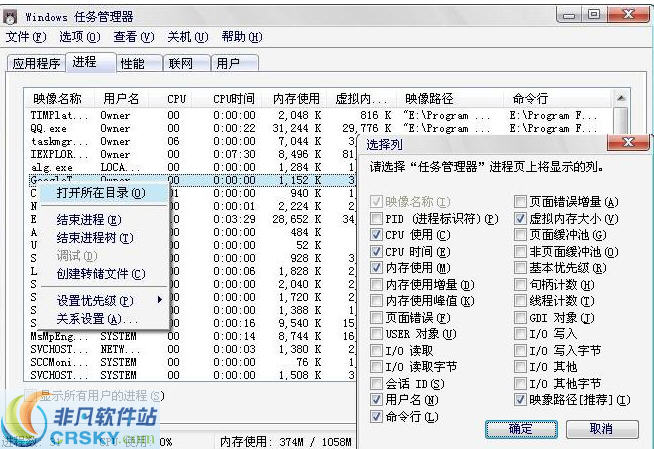
Task: Choose 打开所在目录(O) from context menu
Action: (101, 193)
